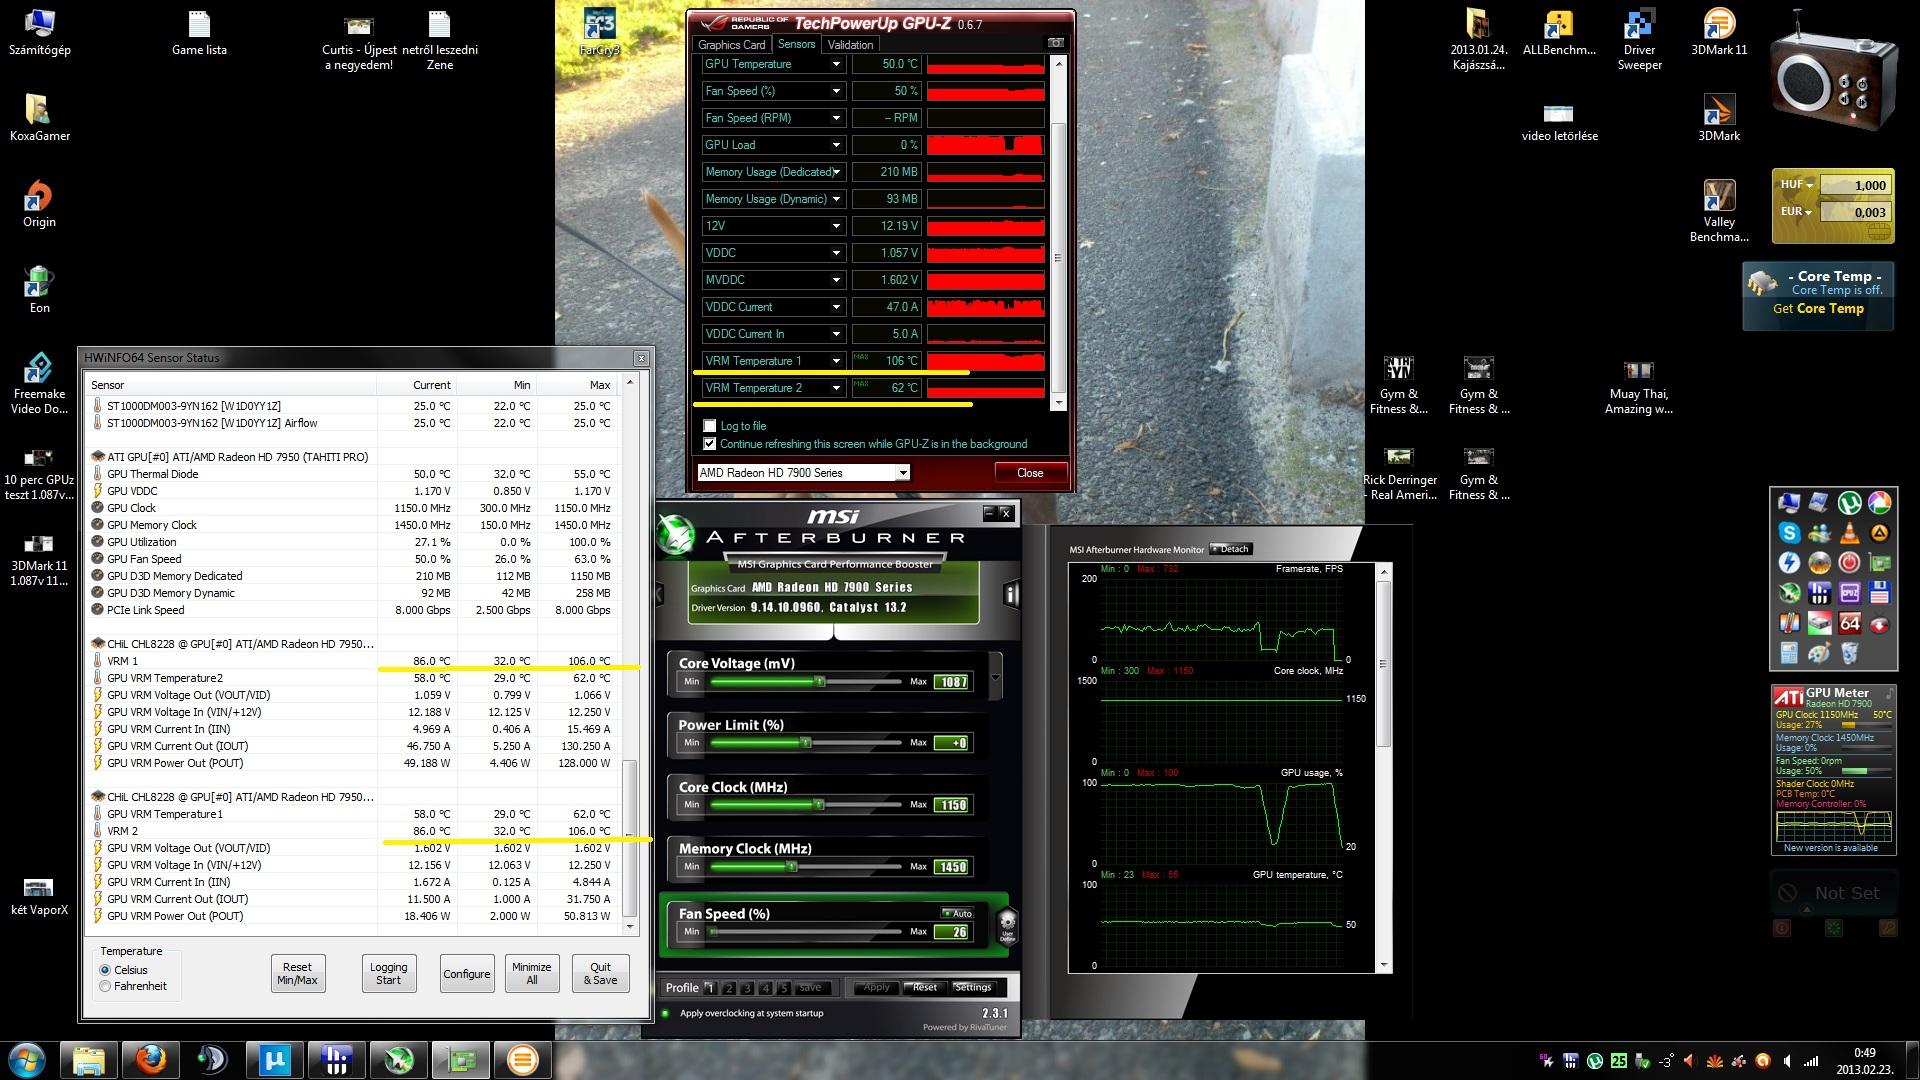This screenshot has height=1080, width=1920.
Task: Switch to the Sensors tab
Action: 796,44
